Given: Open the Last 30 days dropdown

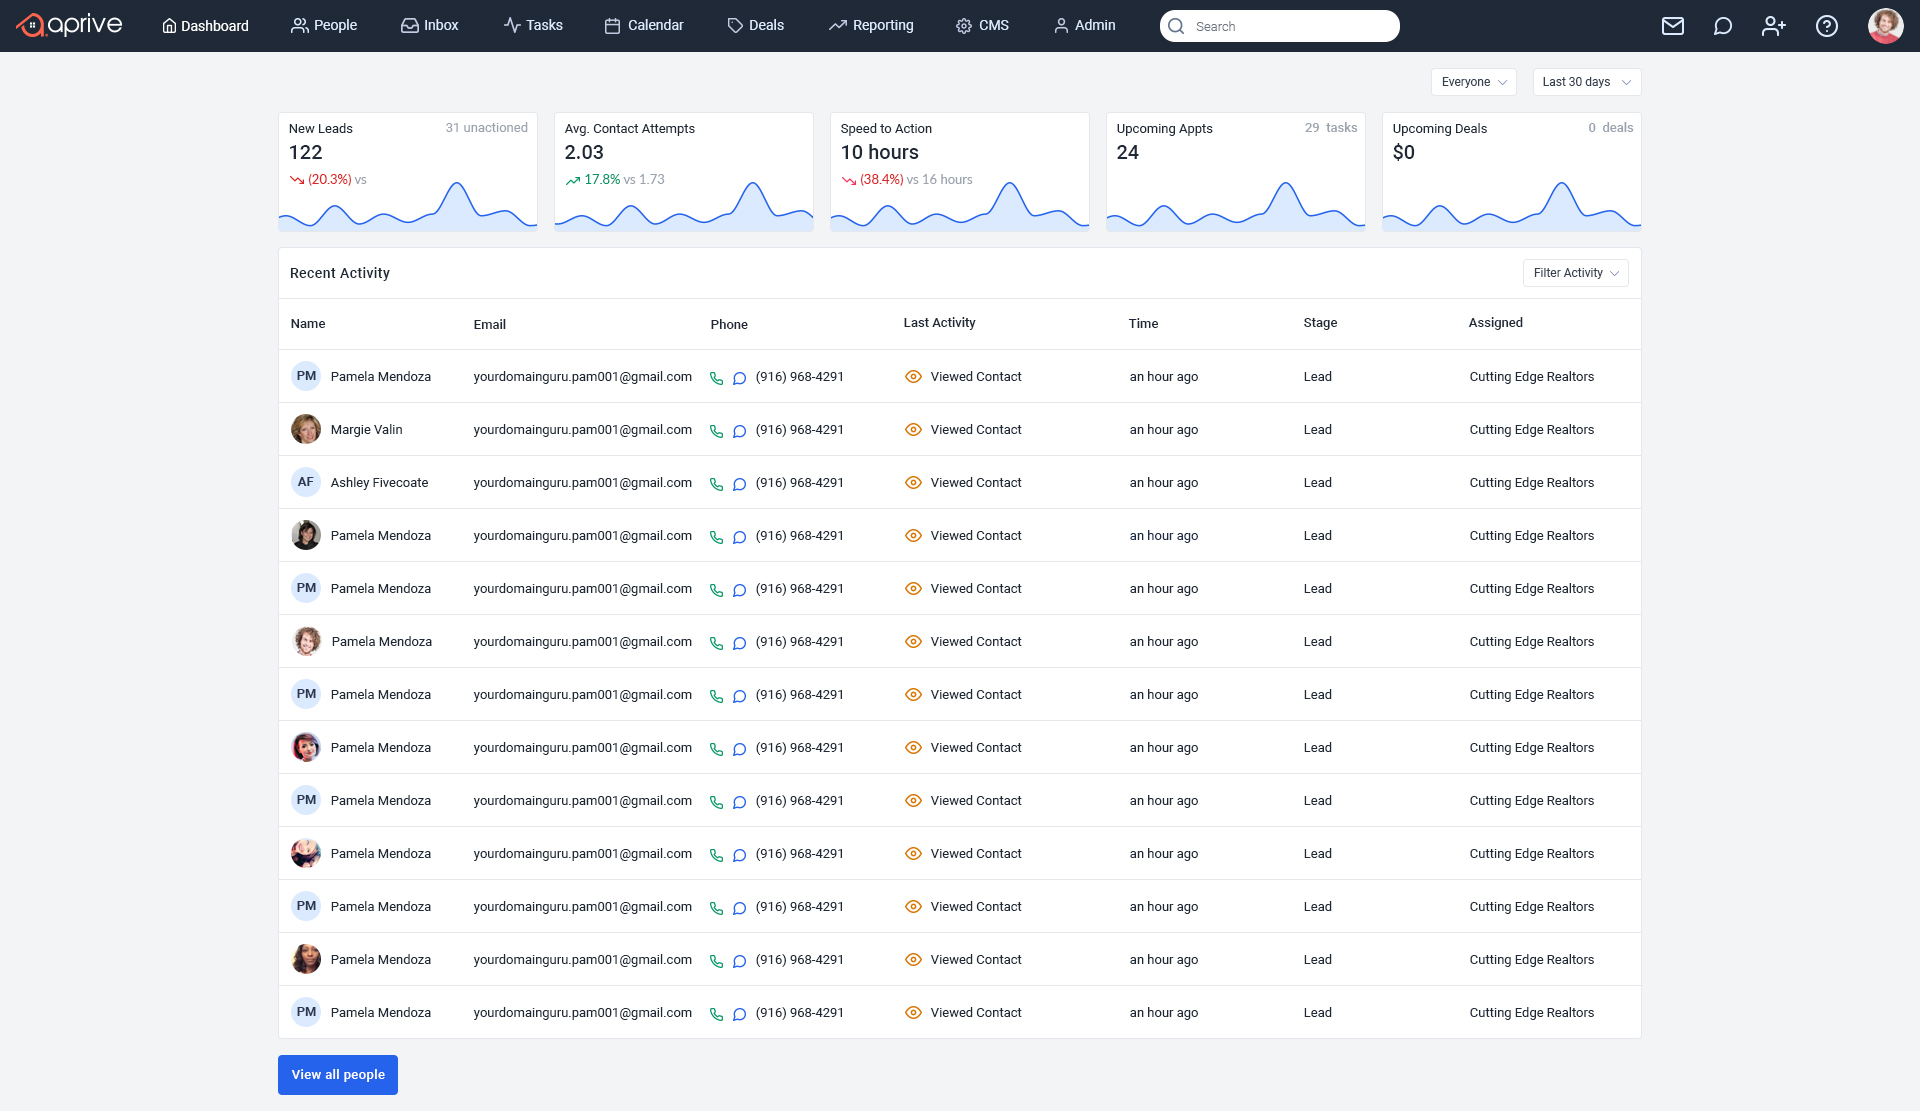Looking at the screenshot, I should click(1586, 82).
